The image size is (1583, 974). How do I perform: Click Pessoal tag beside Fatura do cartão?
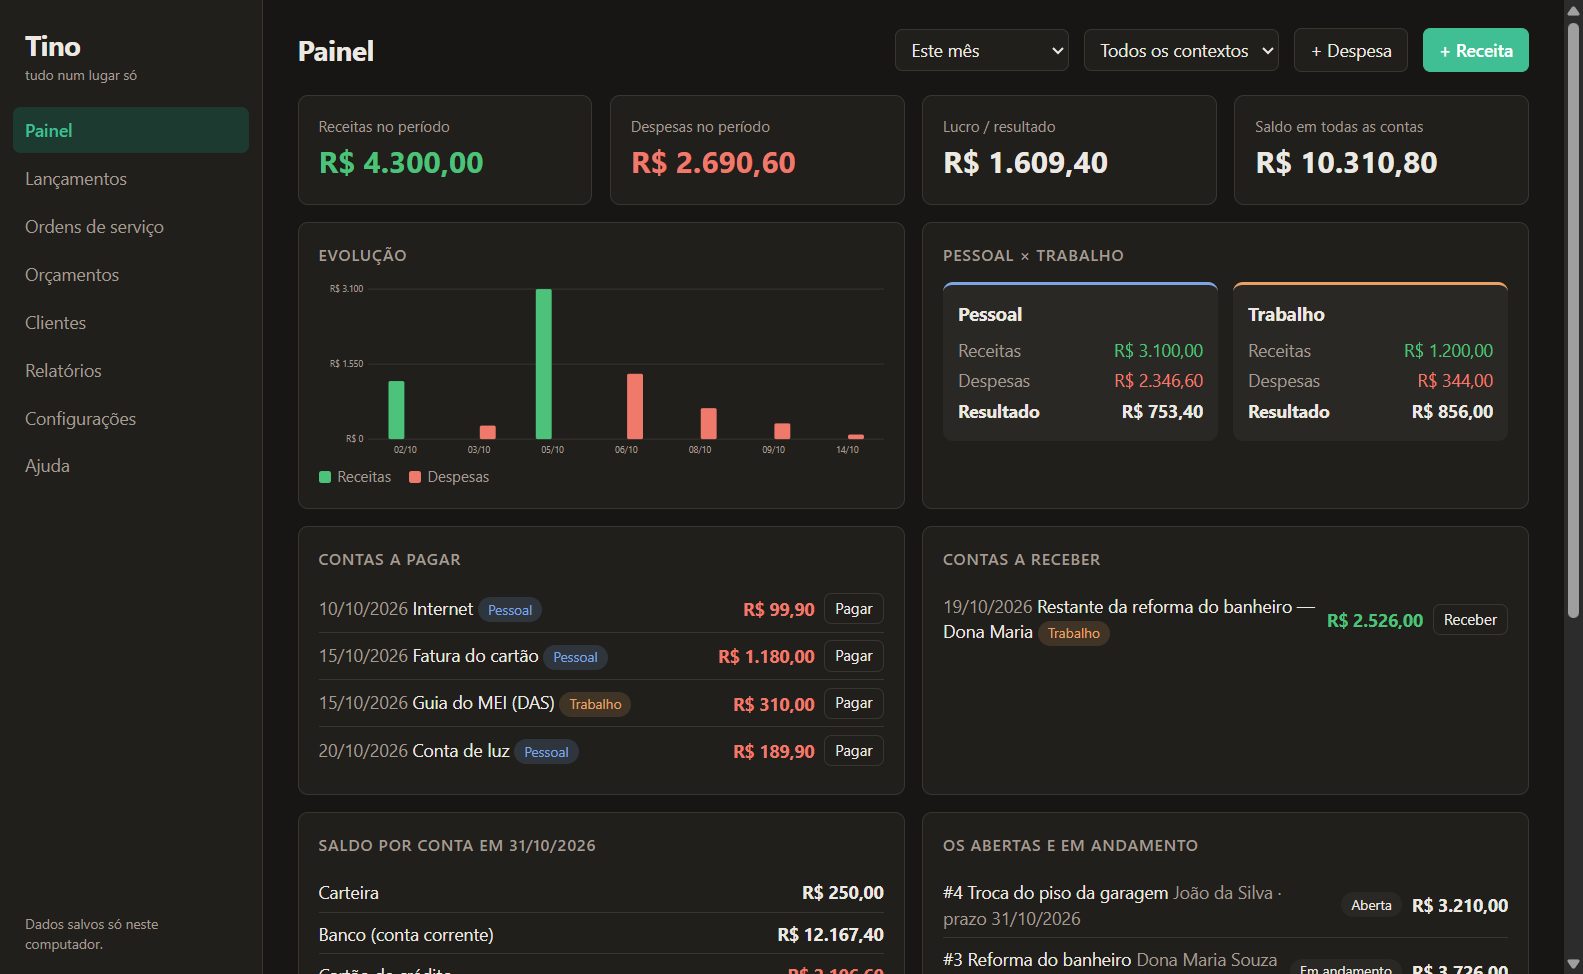(x=575, y=657)
